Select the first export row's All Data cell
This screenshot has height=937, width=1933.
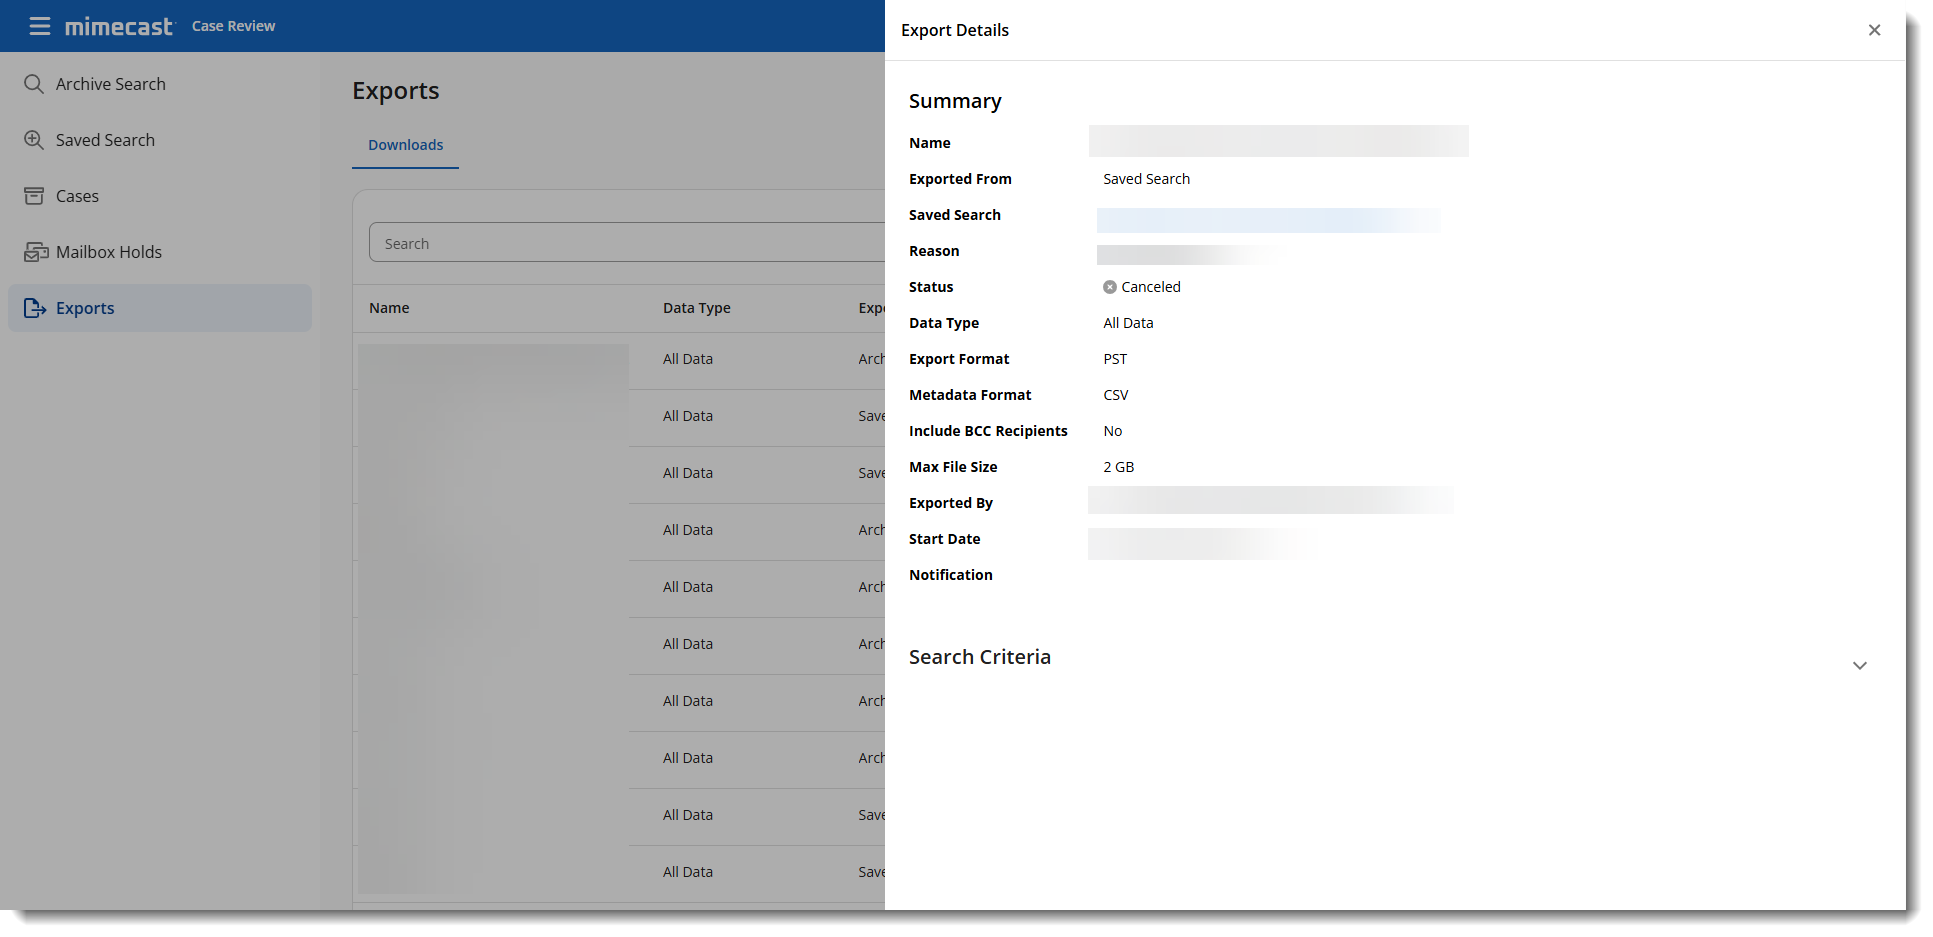click(688, 359)
